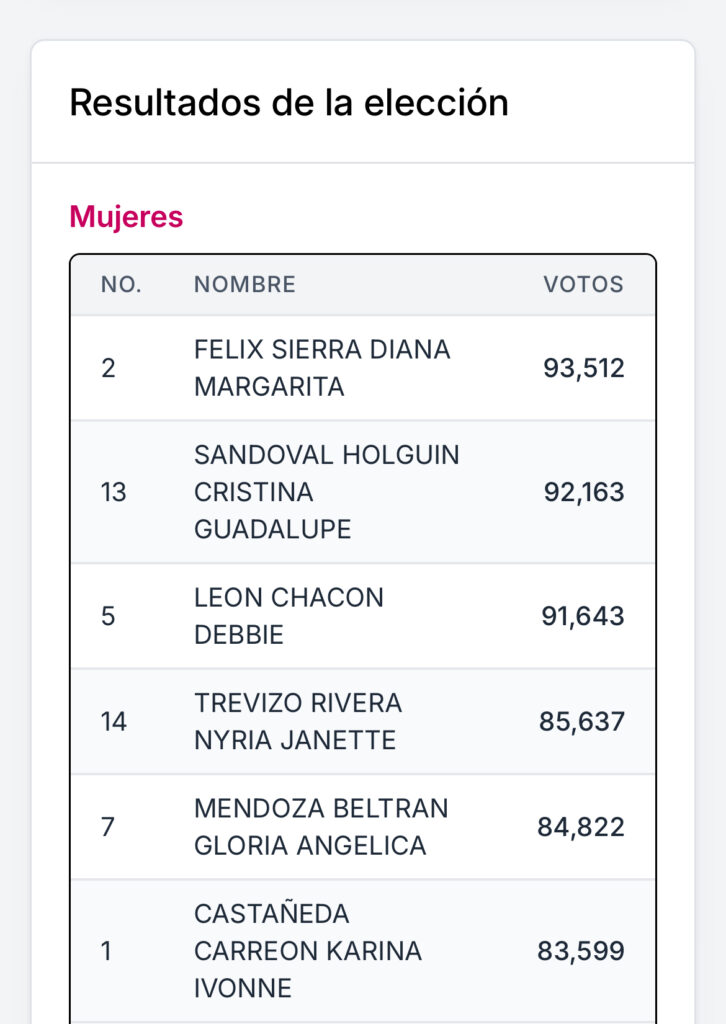The height and width of the screenshot is (1024, 726).
Task: Click the NO. column header
Action: (x=121, y=284)
